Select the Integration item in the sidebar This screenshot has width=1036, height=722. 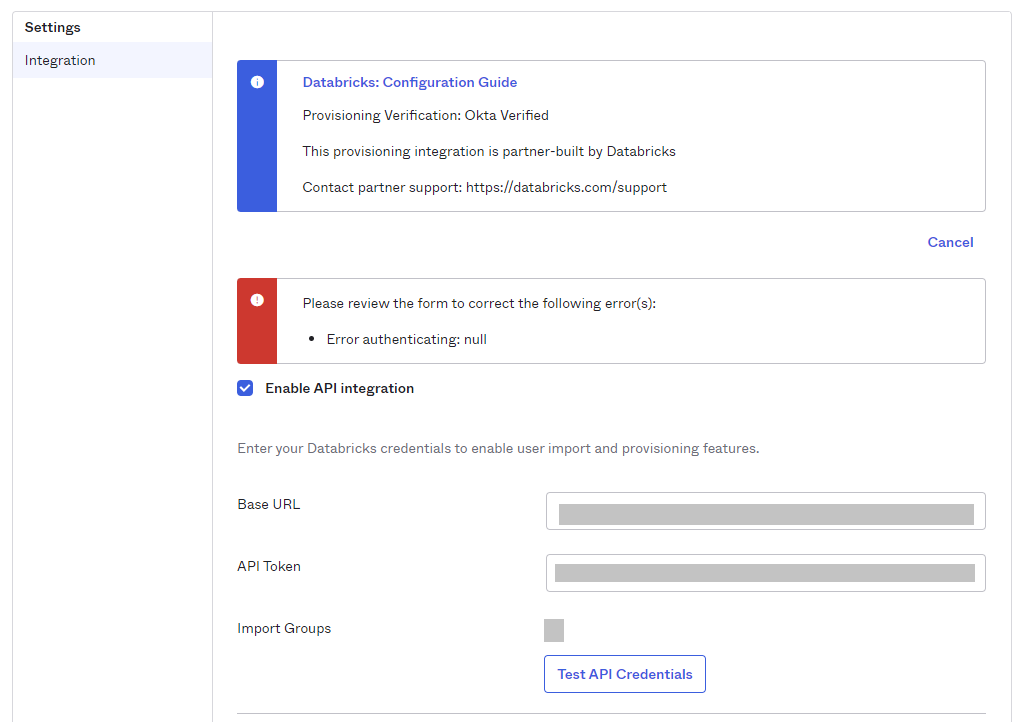(60, 60)
